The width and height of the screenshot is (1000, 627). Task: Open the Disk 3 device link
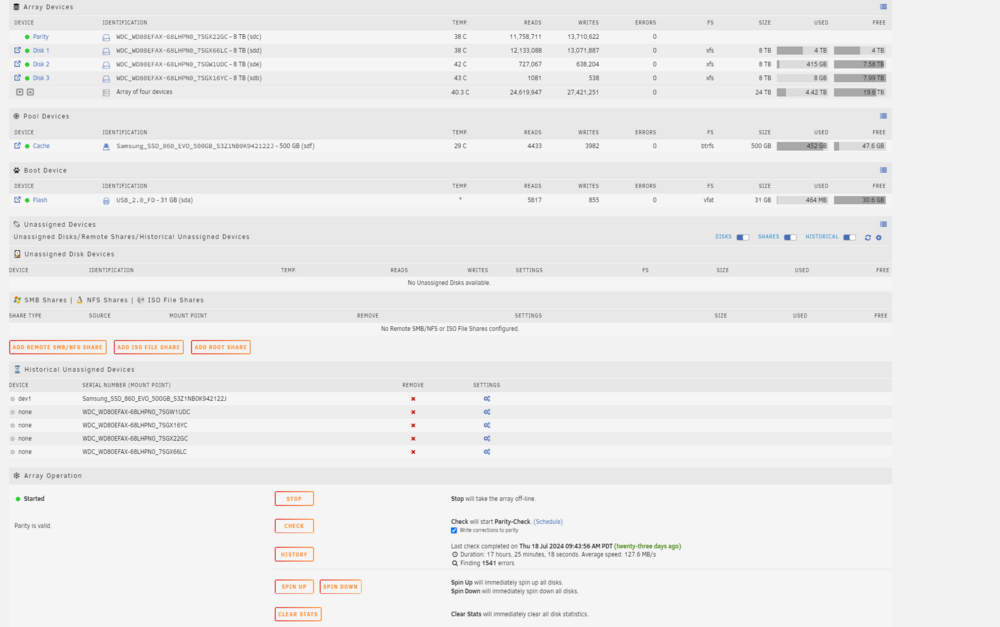pyautogui.click(x=41, y=78)
